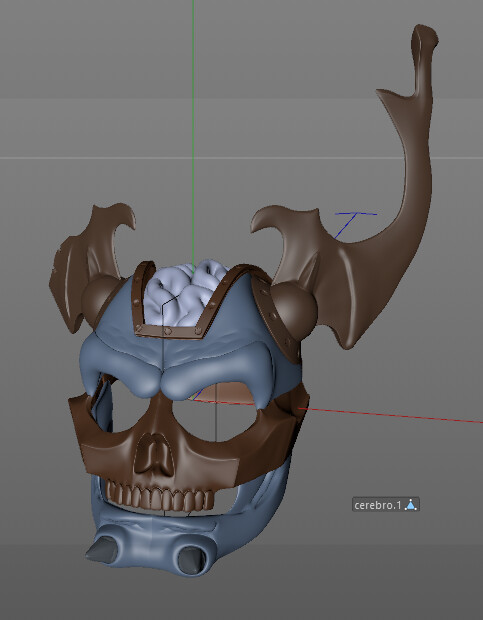Screen dimensions: 483x620
Task: Click the red X-axis line at right
Action: tap(391, 415)
